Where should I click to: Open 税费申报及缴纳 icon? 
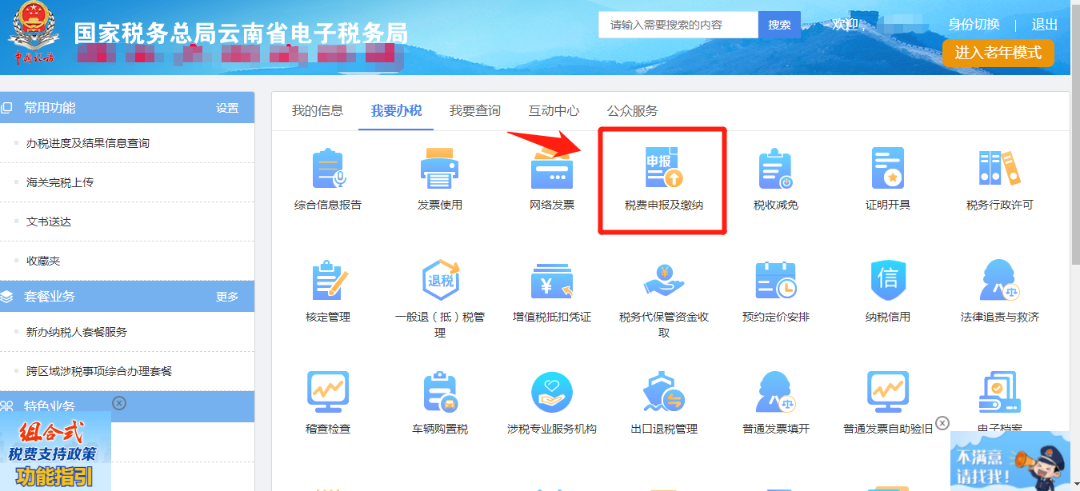click(663, 168)
